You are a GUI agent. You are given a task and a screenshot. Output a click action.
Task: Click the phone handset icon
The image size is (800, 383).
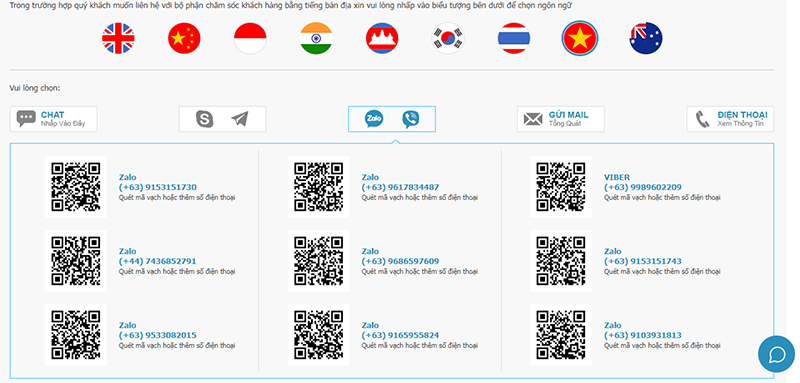(703, 119)
